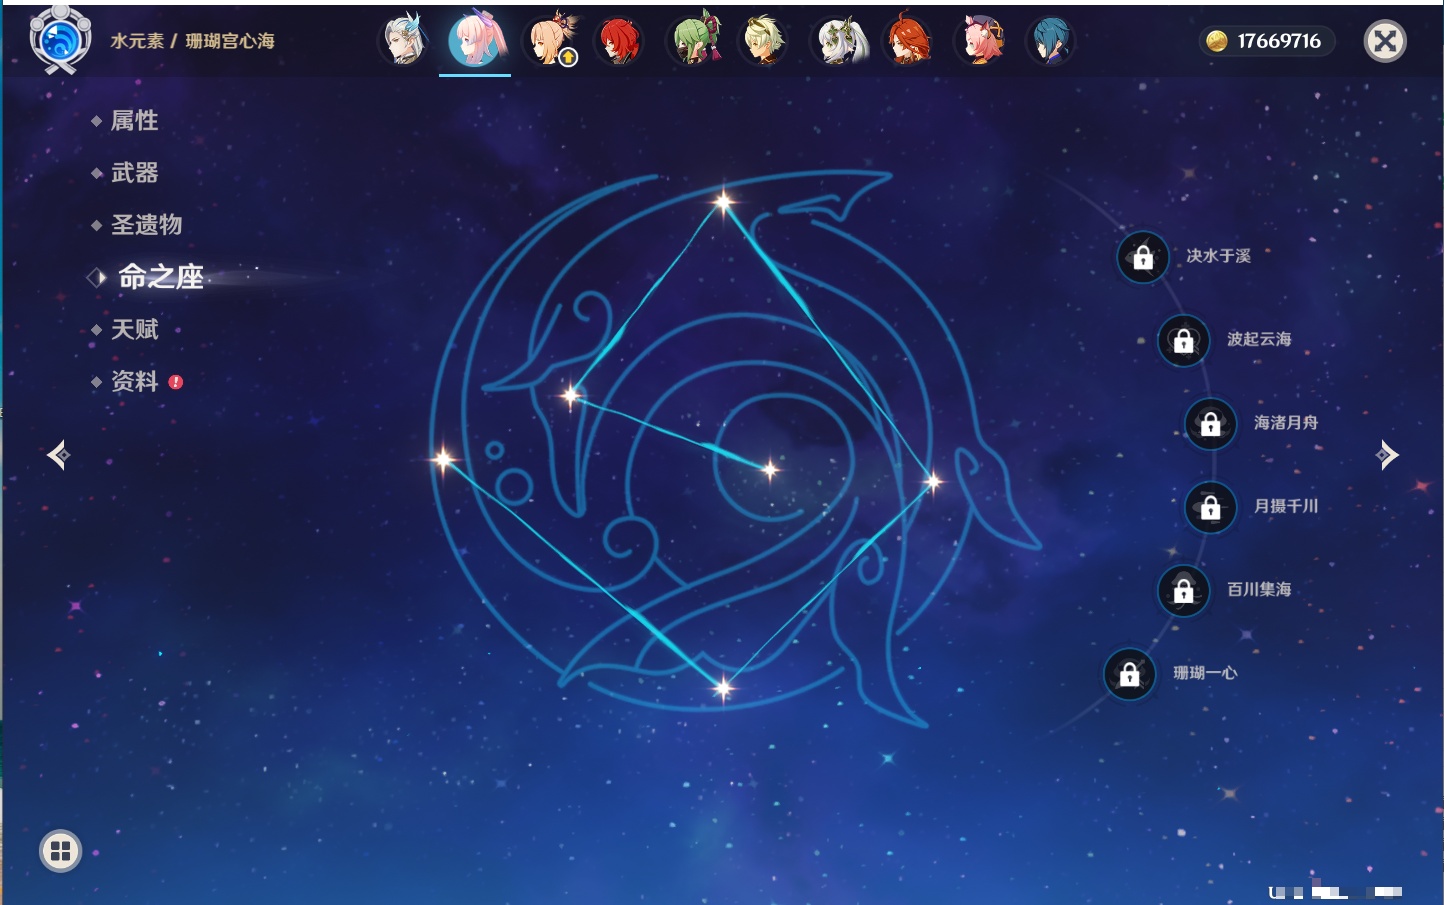Open the grid menu icon at bottom left
1444x905 pixels.
click(60, 851)
